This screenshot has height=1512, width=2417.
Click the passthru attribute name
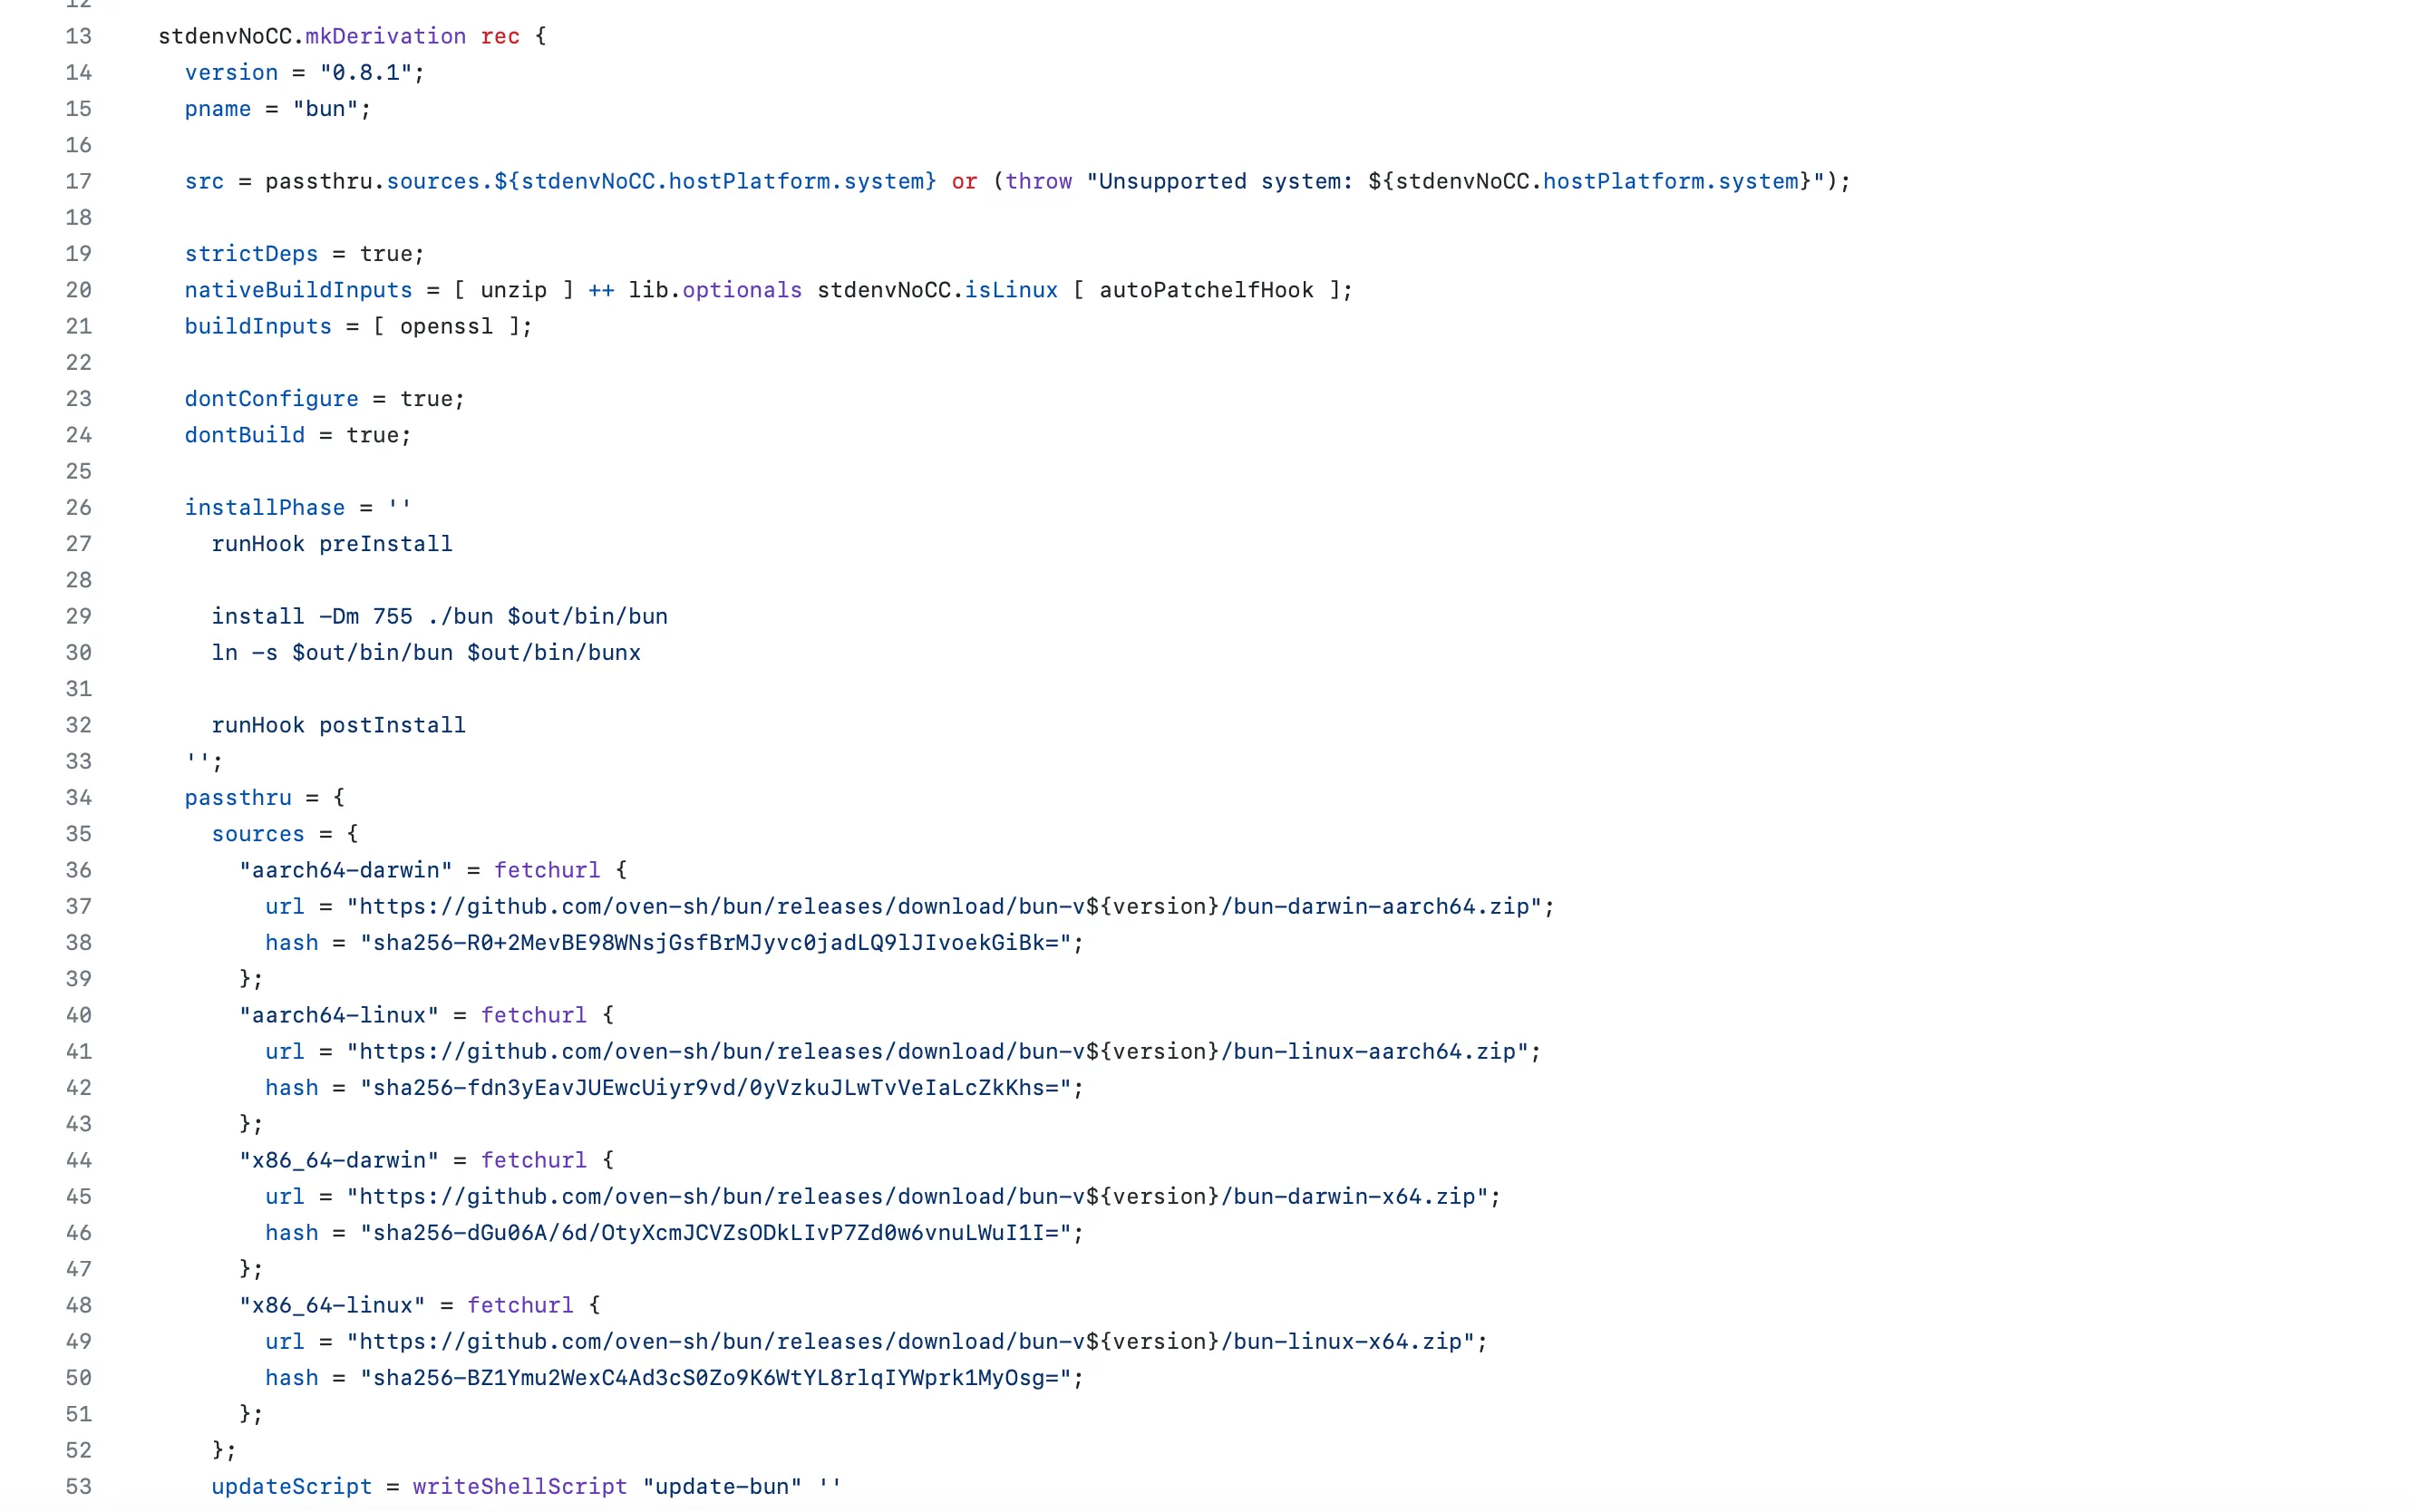(x=238, y=797)
